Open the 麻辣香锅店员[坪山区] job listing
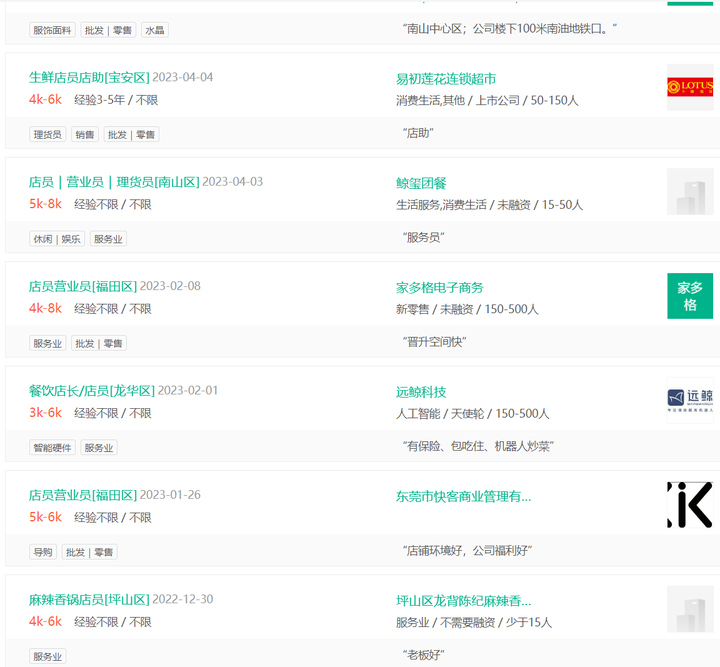This screenshot has width=720, height=667. [89, 600]
